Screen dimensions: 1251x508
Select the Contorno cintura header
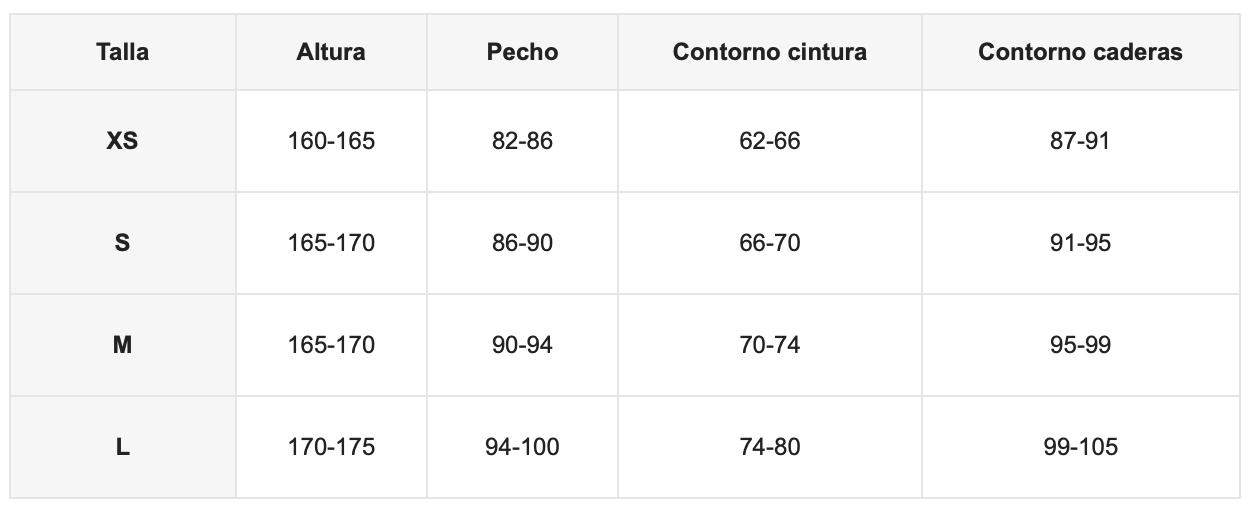point(770,52)
